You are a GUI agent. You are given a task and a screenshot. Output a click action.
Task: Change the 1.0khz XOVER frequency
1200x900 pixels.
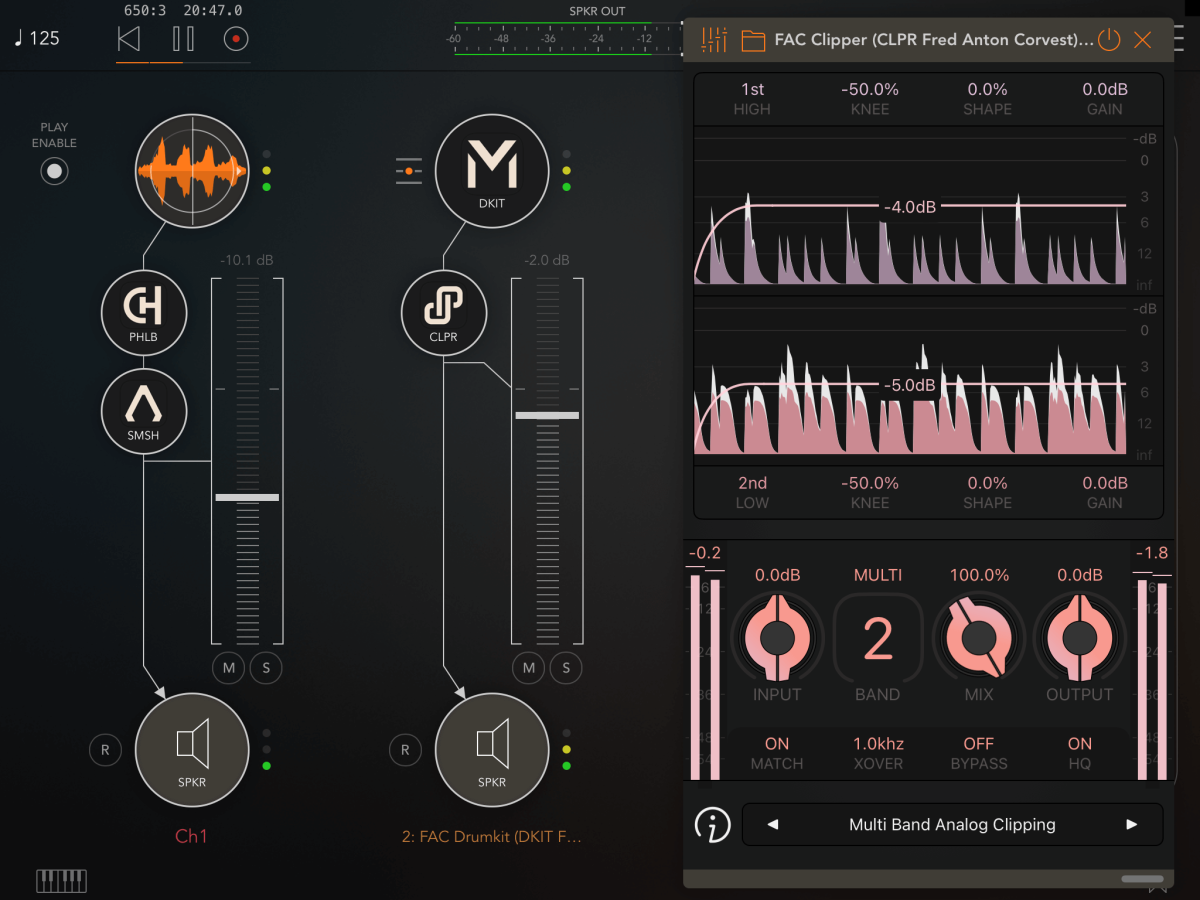pyautogui.click(x=878, y=753)
